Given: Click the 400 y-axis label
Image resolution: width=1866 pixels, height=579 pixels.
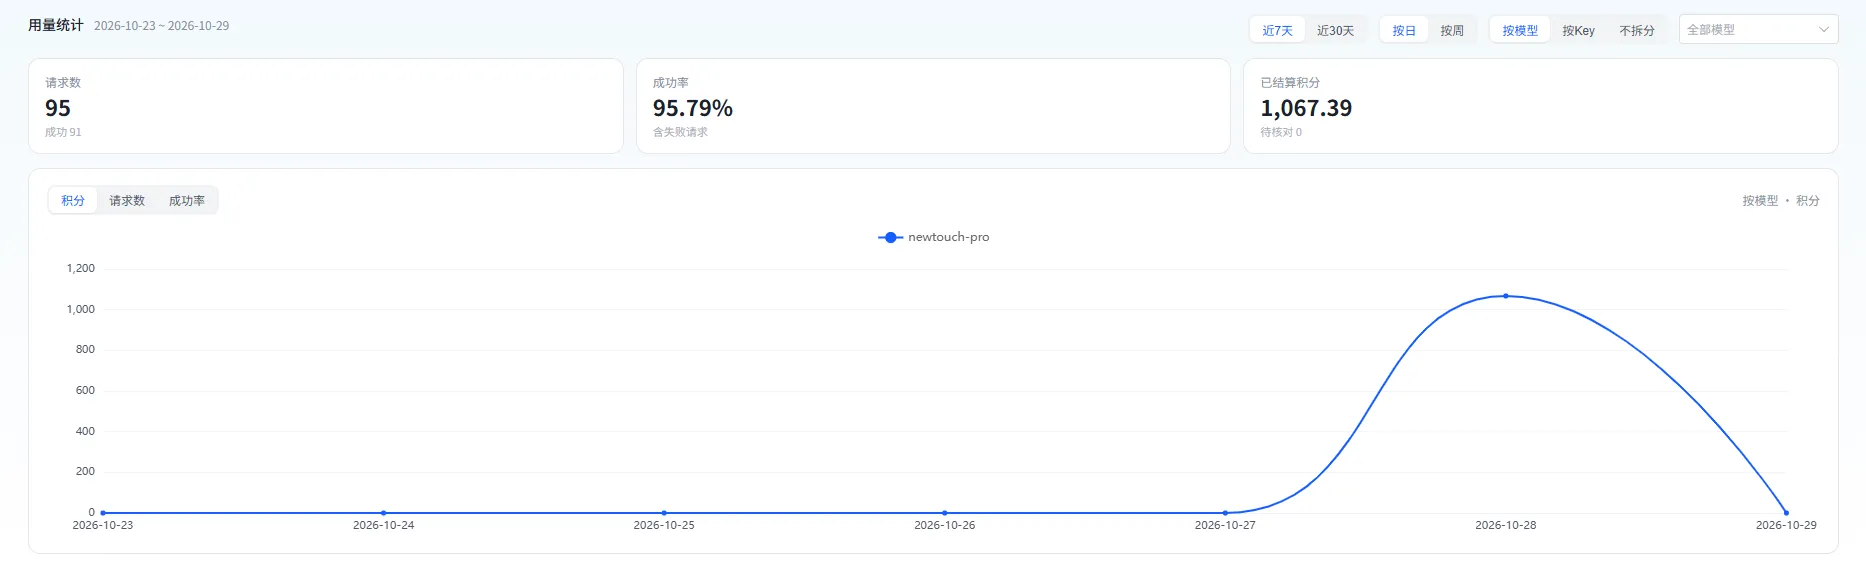Looking at the screenshot, I should (85, 431).
